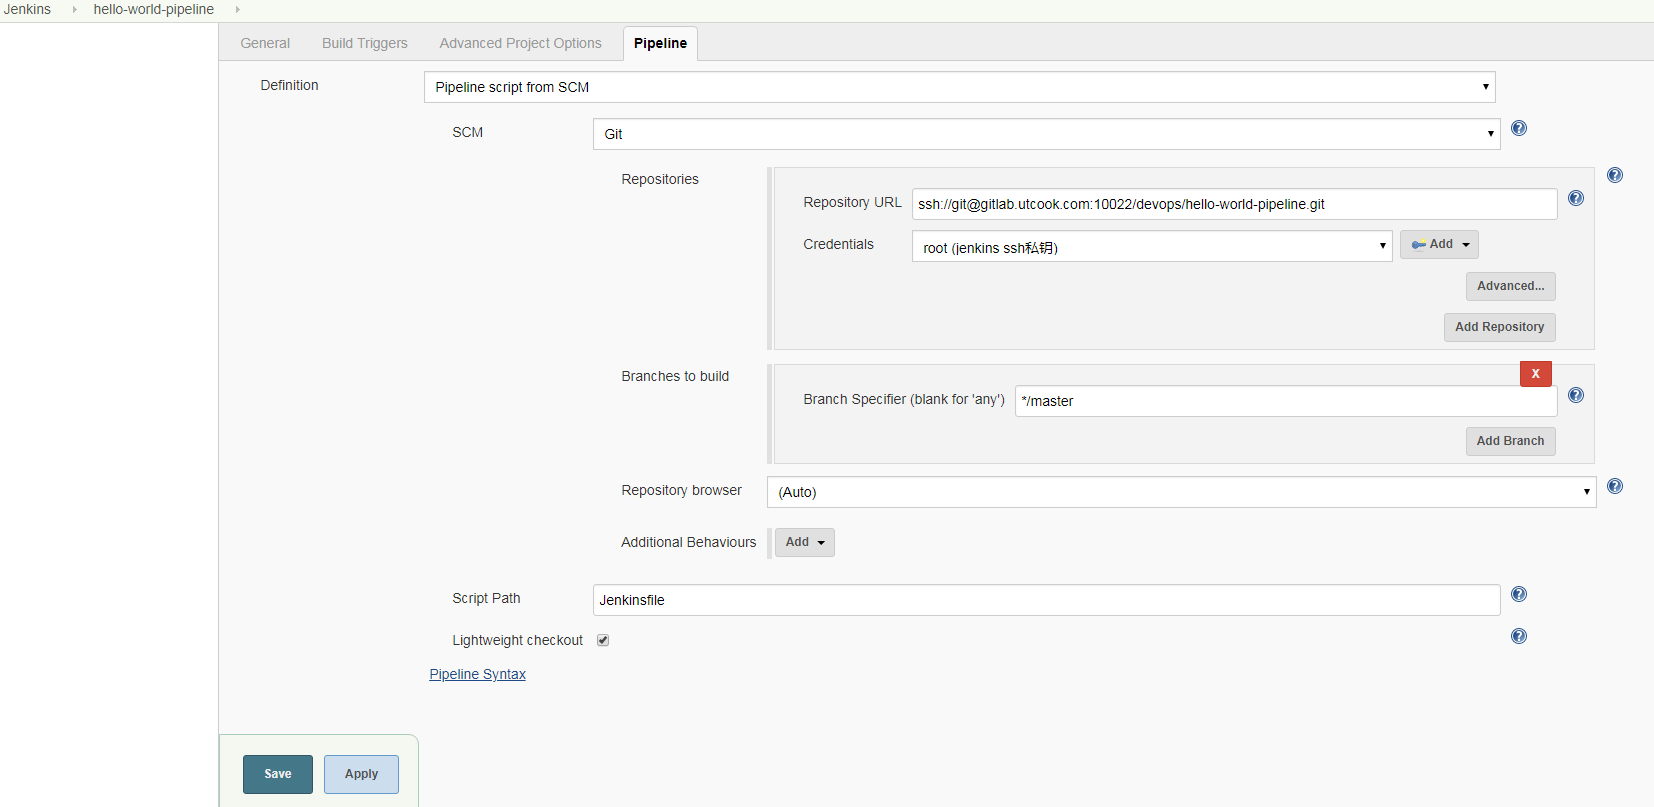Viewport: 1654px width, 807px height.
Task: Expand the Additional Behaviours Add menu
Action: 804,542
